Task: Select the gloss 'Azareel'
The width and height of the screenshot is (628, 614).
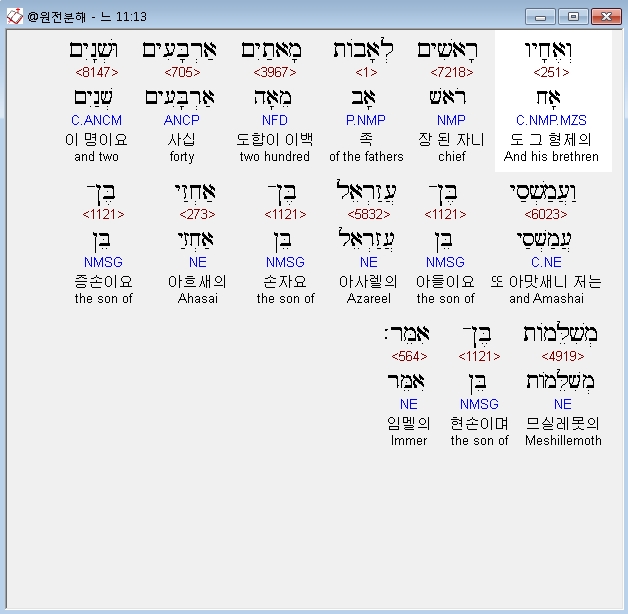Action: click(x=368, y=299)
